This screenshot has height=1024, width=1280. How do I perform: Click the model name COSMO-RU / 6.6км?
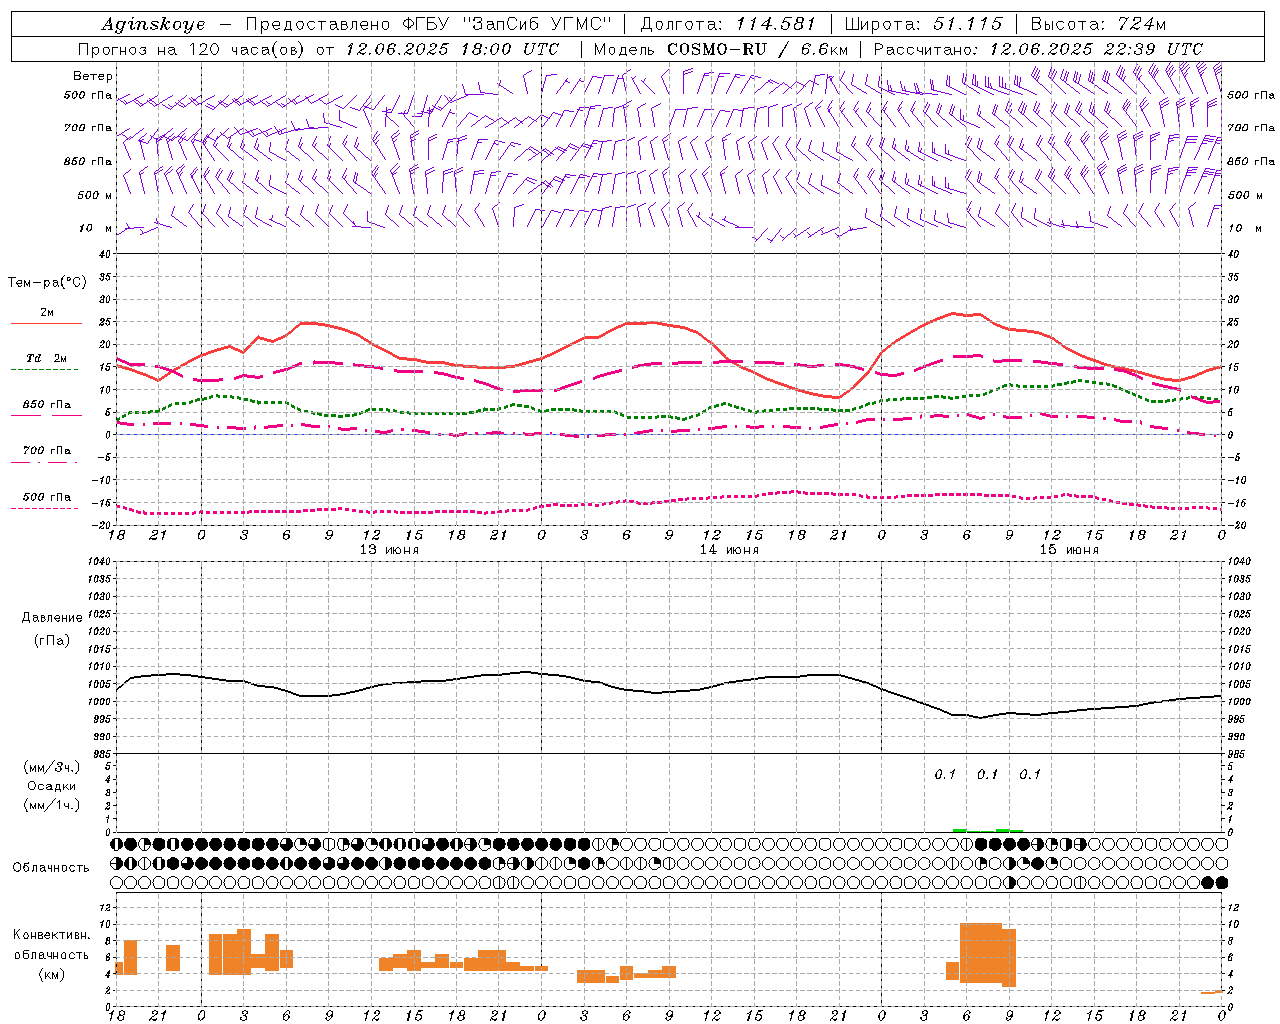tap(757, 49)
